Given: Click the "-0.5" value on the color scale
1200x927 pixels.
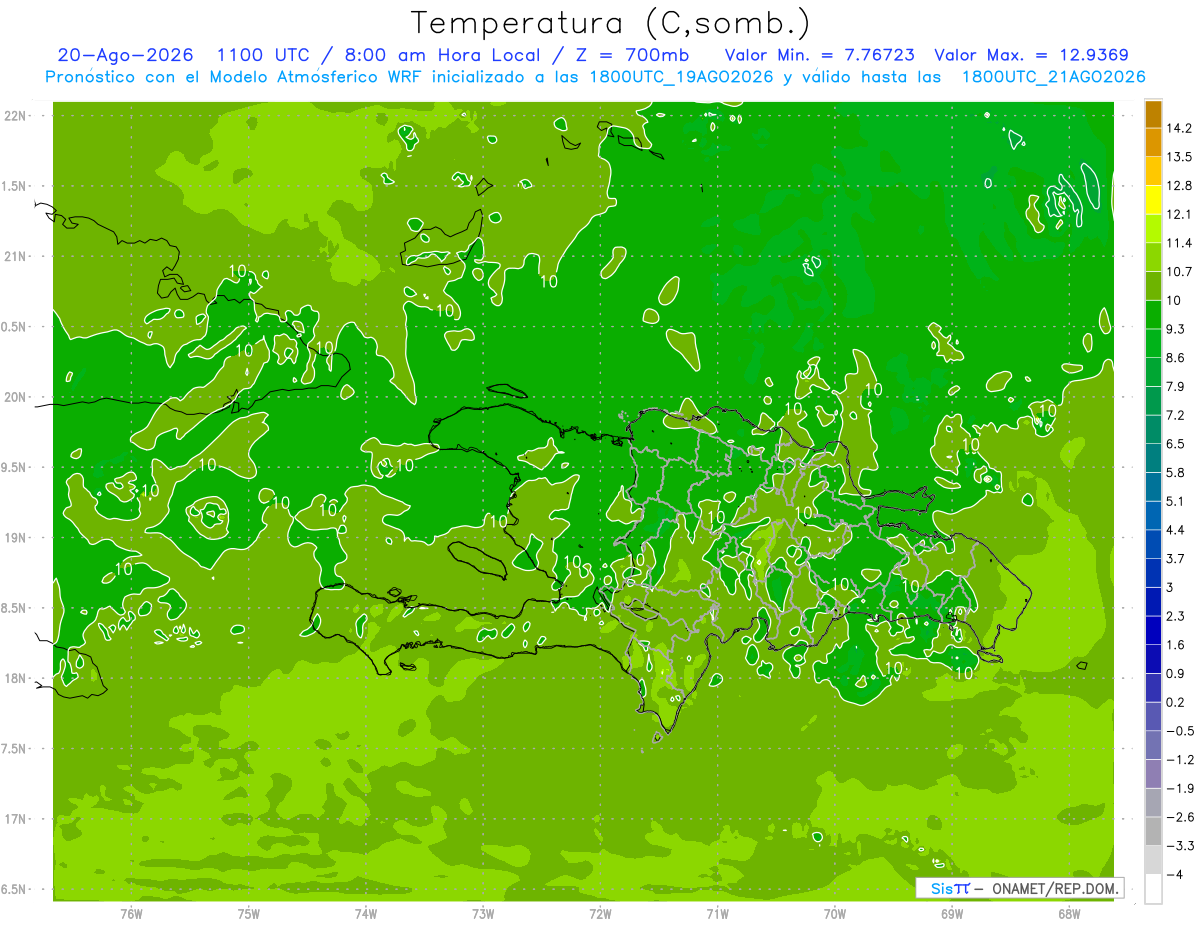Looking at the screenshot, I should 1179,731.
